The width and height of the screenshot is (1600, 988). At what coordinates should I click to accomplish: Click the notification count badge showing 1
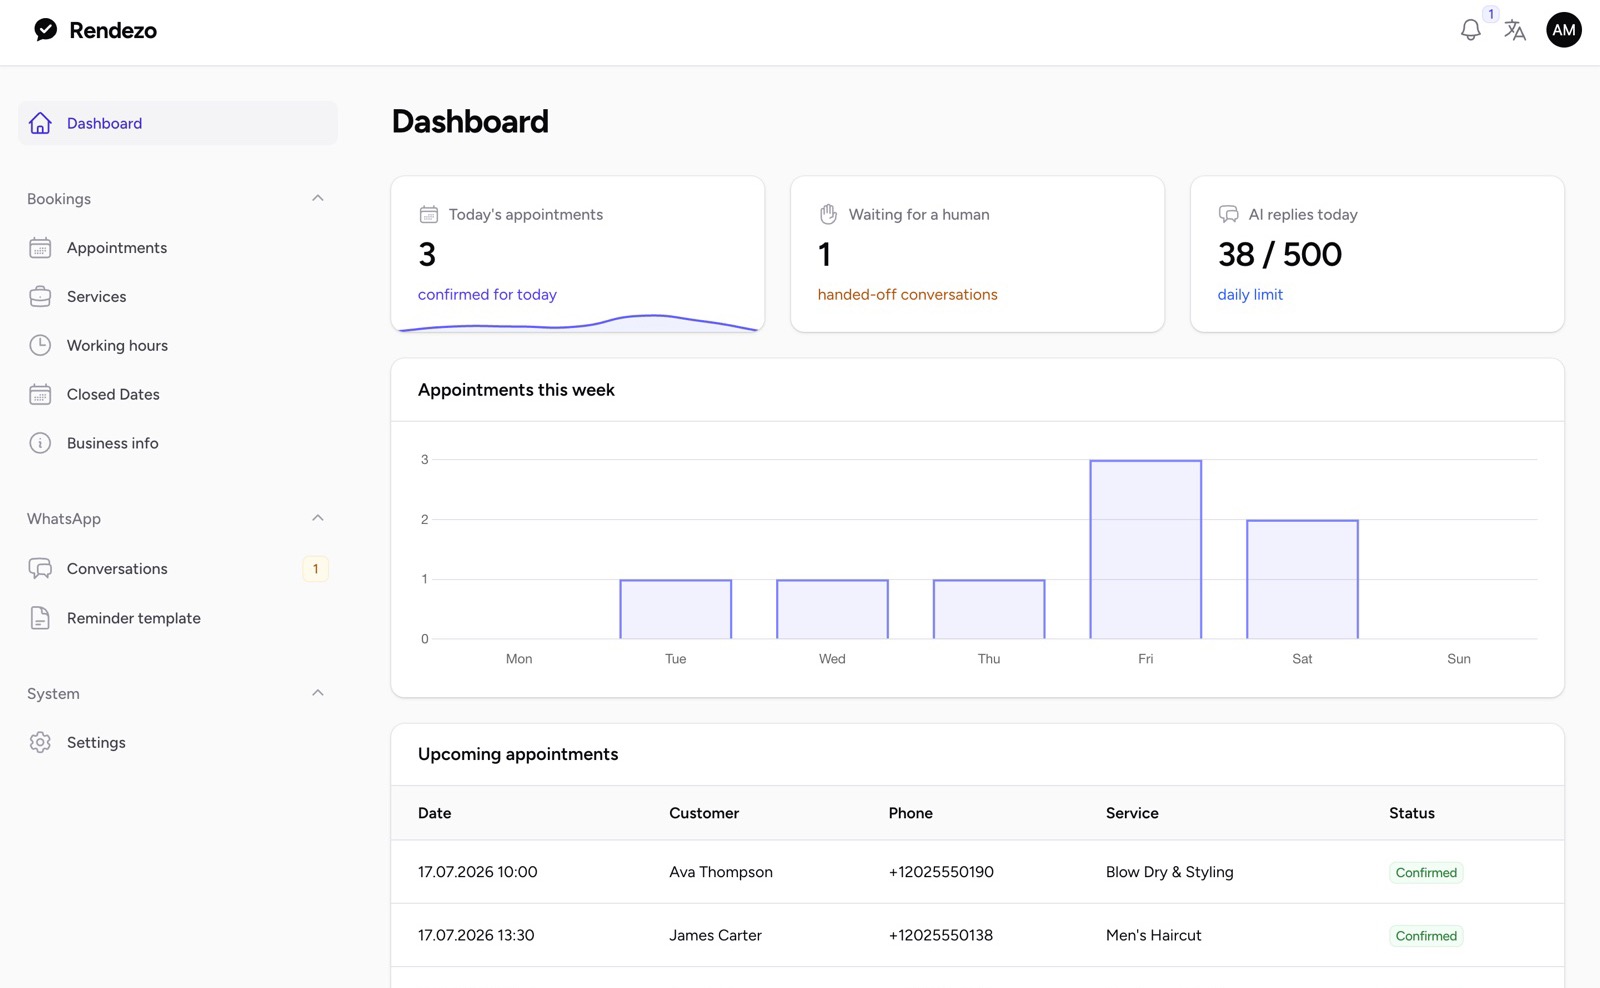tap(1491, 14)
